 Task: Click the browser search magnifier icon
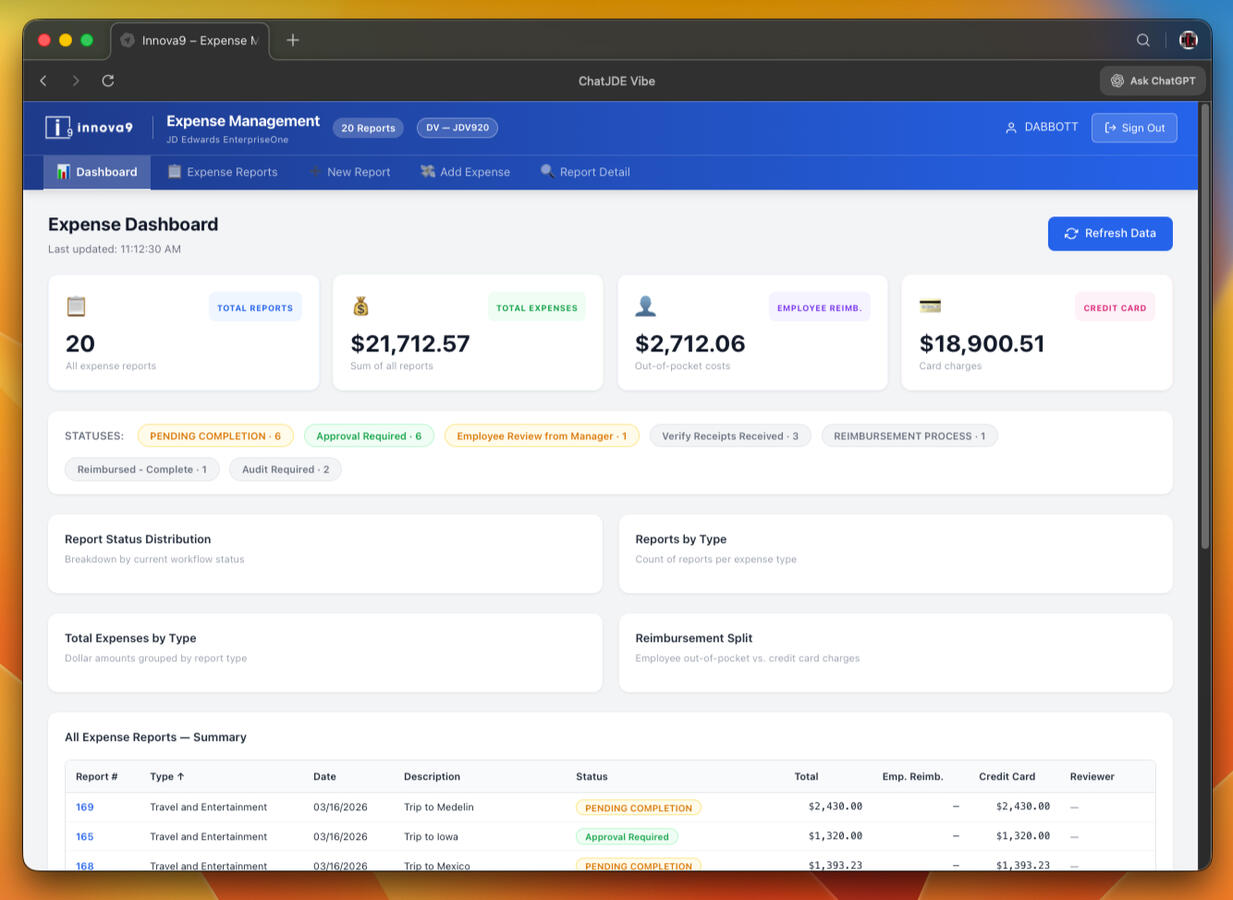tap(1143, 40)
